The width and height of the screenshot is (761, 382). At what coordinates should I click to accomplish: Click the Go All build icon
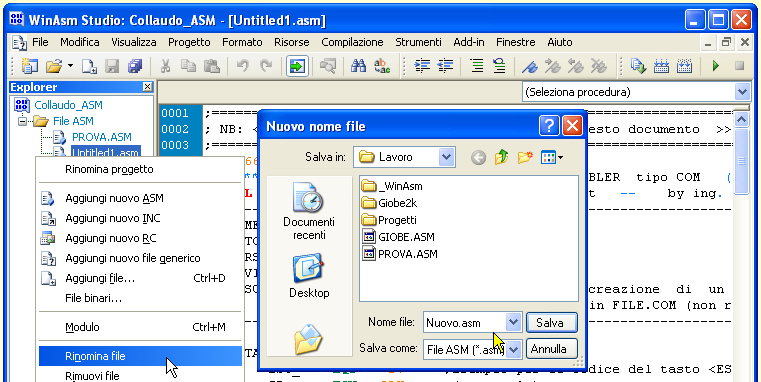pos(684,66)
